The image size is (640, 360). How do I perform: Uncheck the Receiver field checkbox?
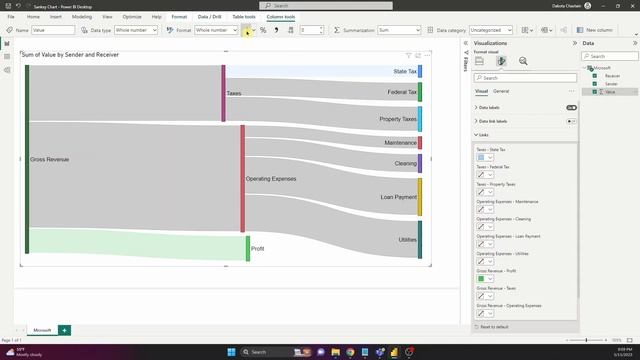click(595, 76)
